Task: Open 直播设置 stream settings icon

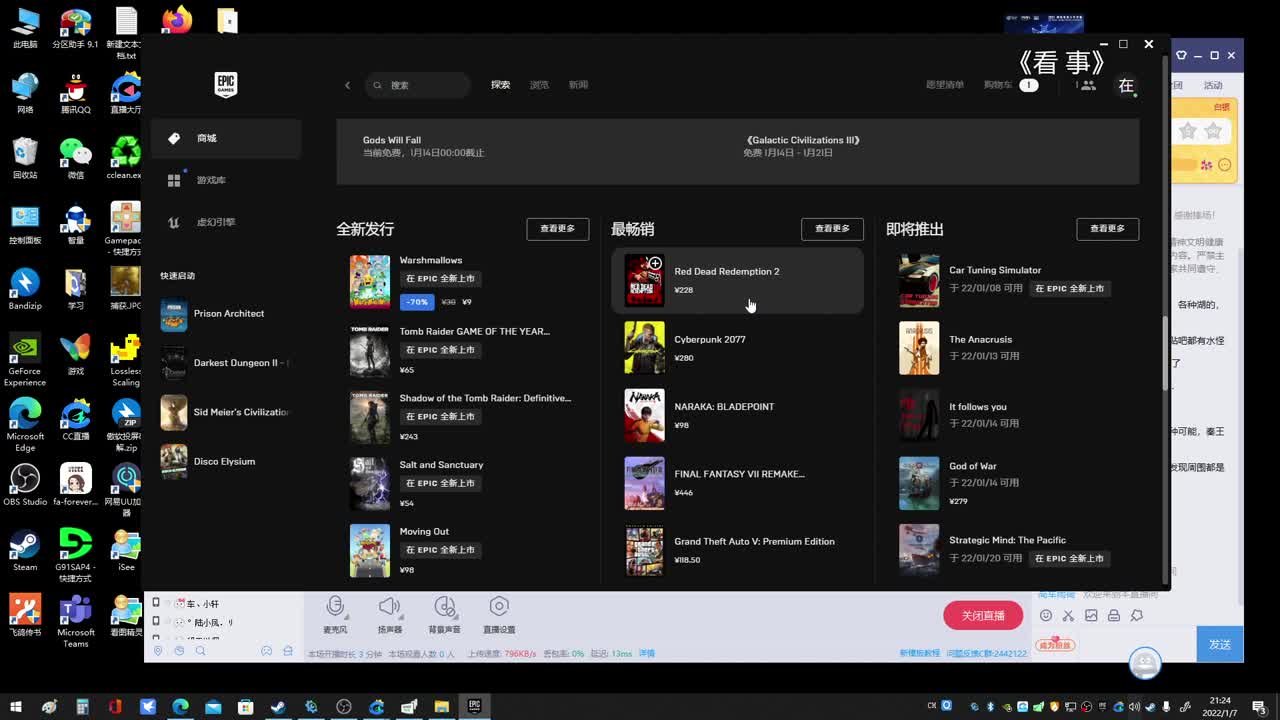Action: coord(499,607)
